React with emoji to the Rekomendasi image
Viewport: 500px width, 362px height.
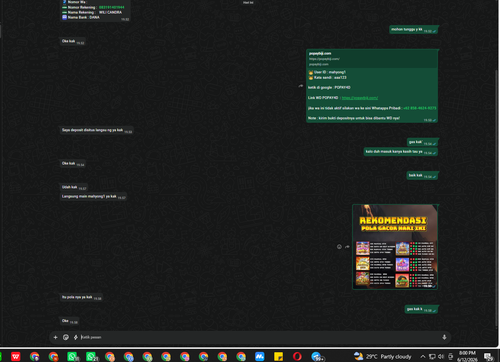pos(339,247)
